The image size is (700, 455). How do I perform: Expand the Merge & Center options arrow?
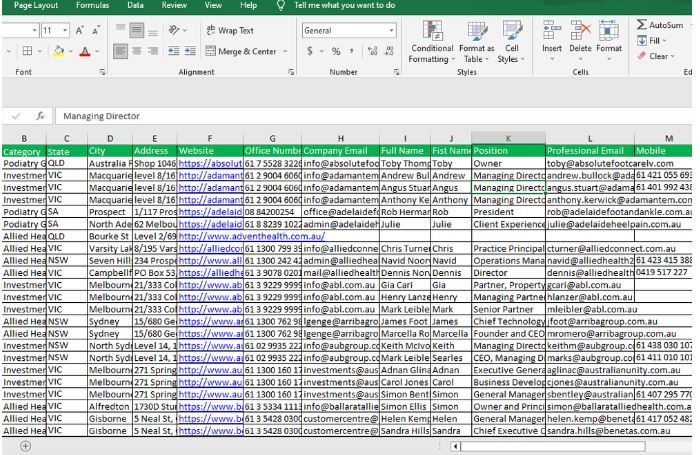coord(285,51)
